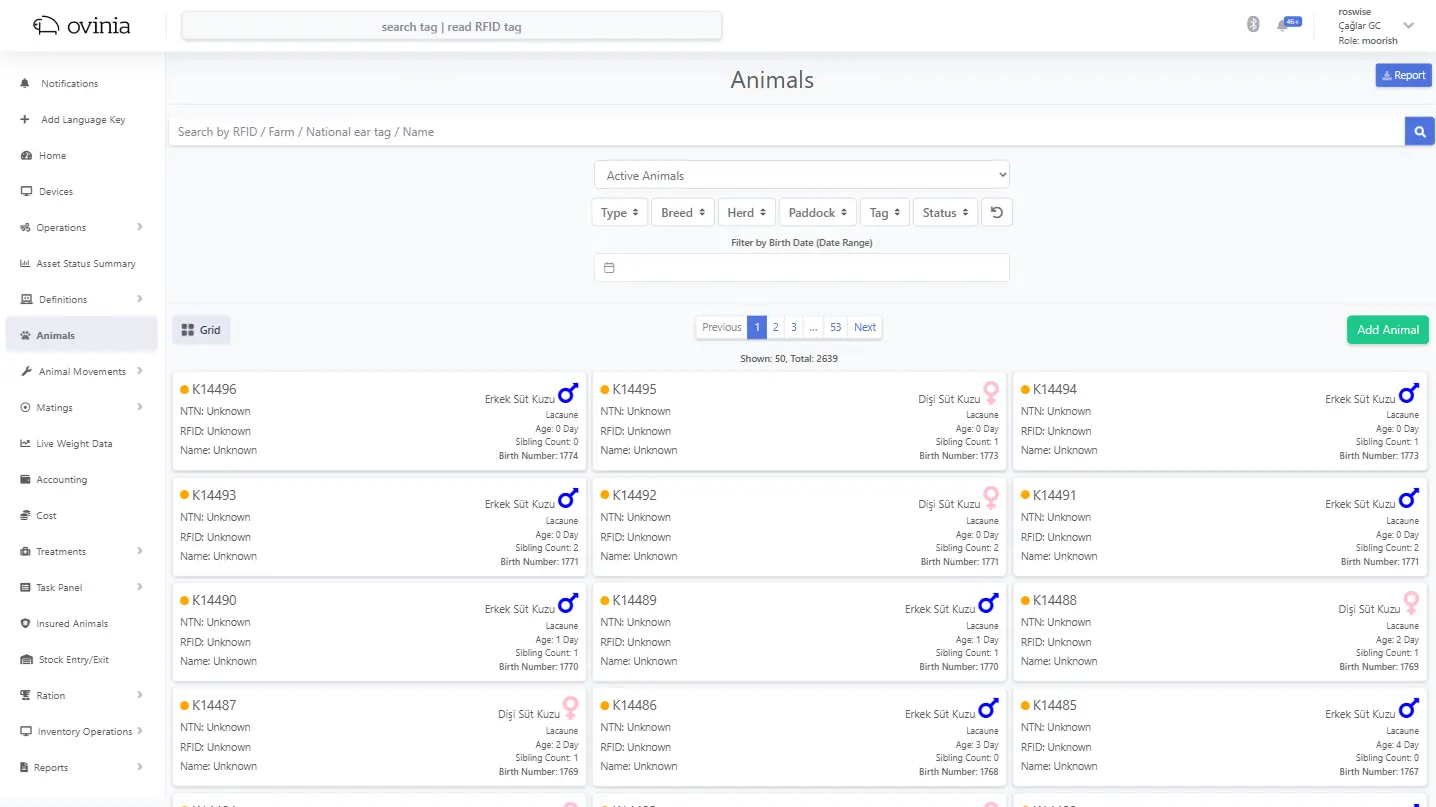Download via the Report button
The image size is (1436, 807).
click(1402, 75)
